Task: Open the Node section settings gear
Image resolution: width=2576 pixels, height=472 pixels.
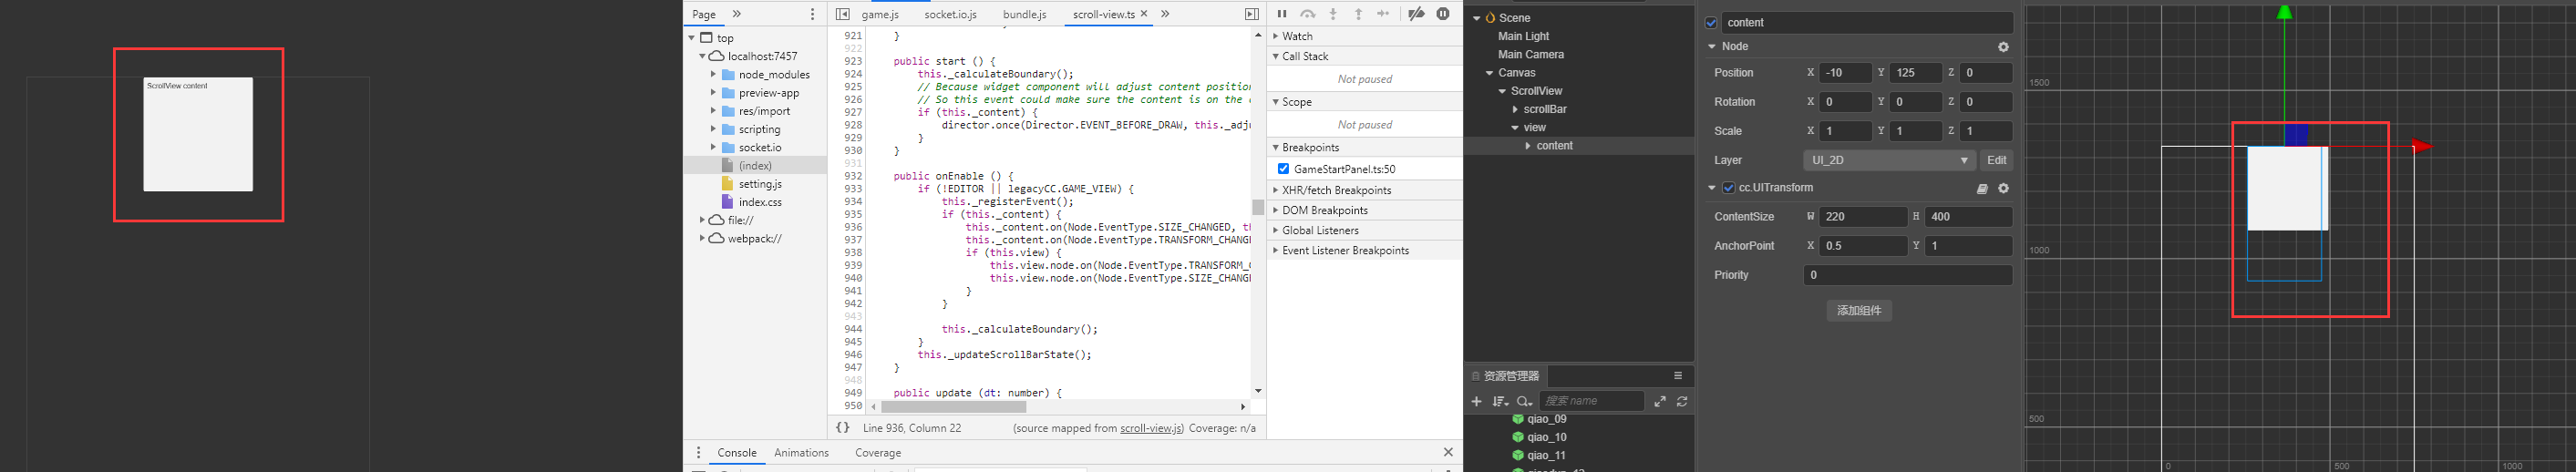Action: [x=2003, y=47]
